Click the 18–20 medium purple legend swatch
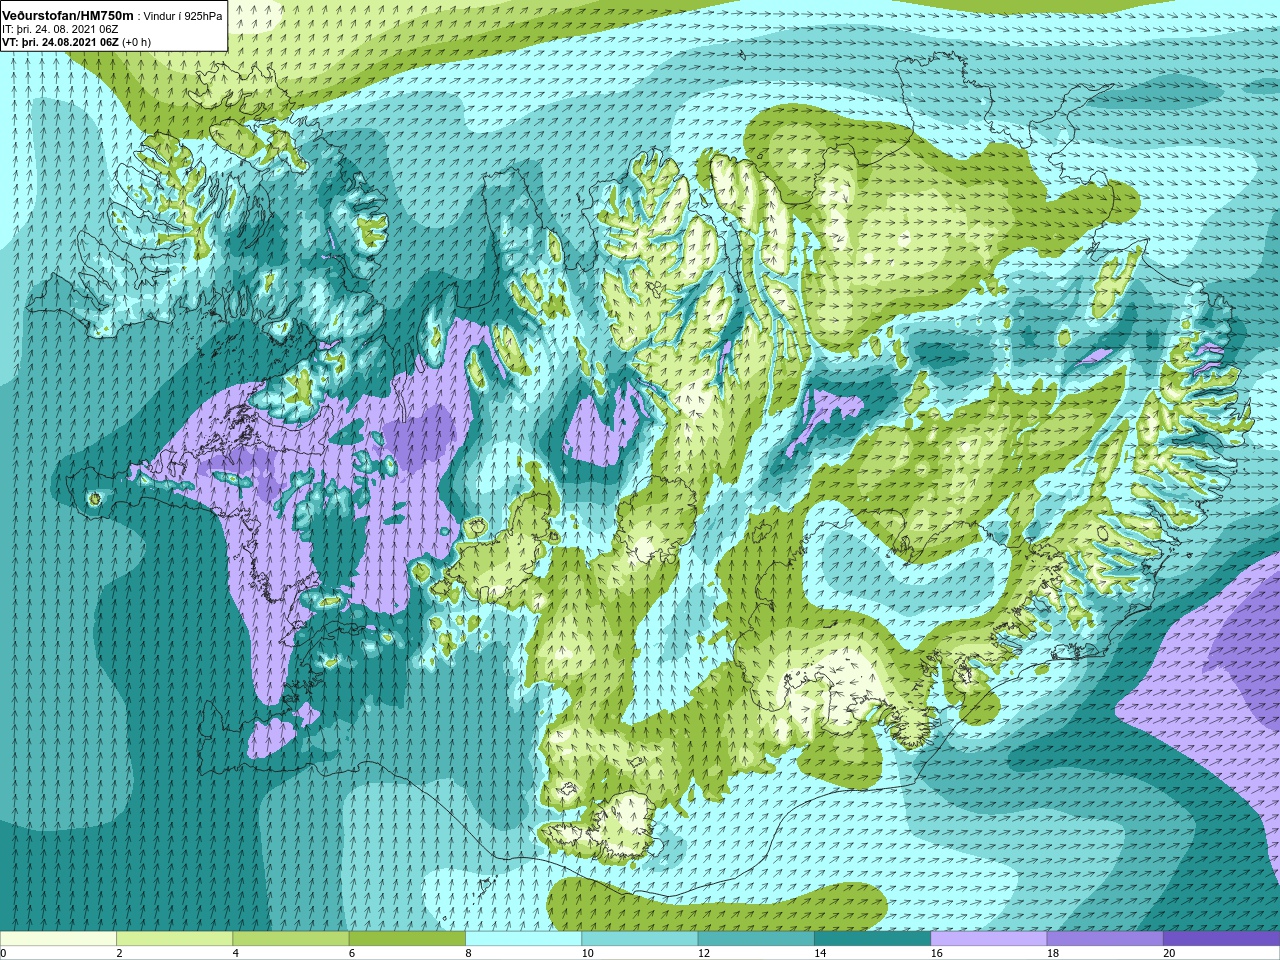 coord(1105,939)
